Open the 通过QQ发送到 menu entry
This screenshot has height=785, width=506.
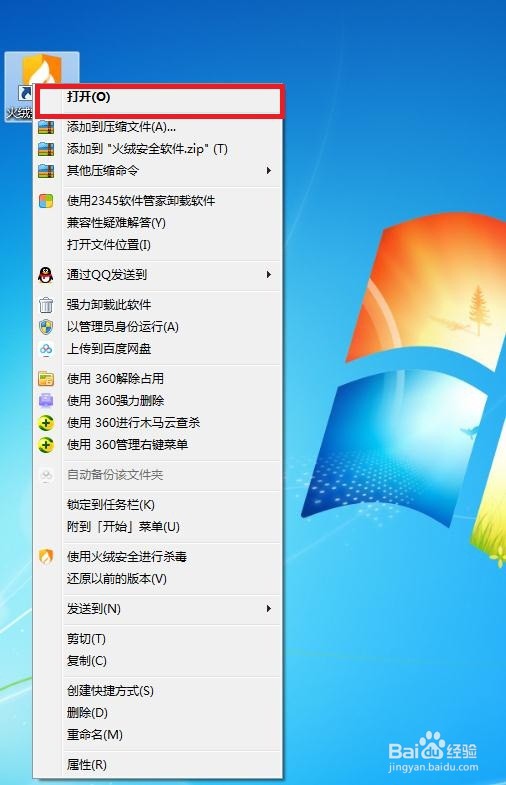coord(158,275)
